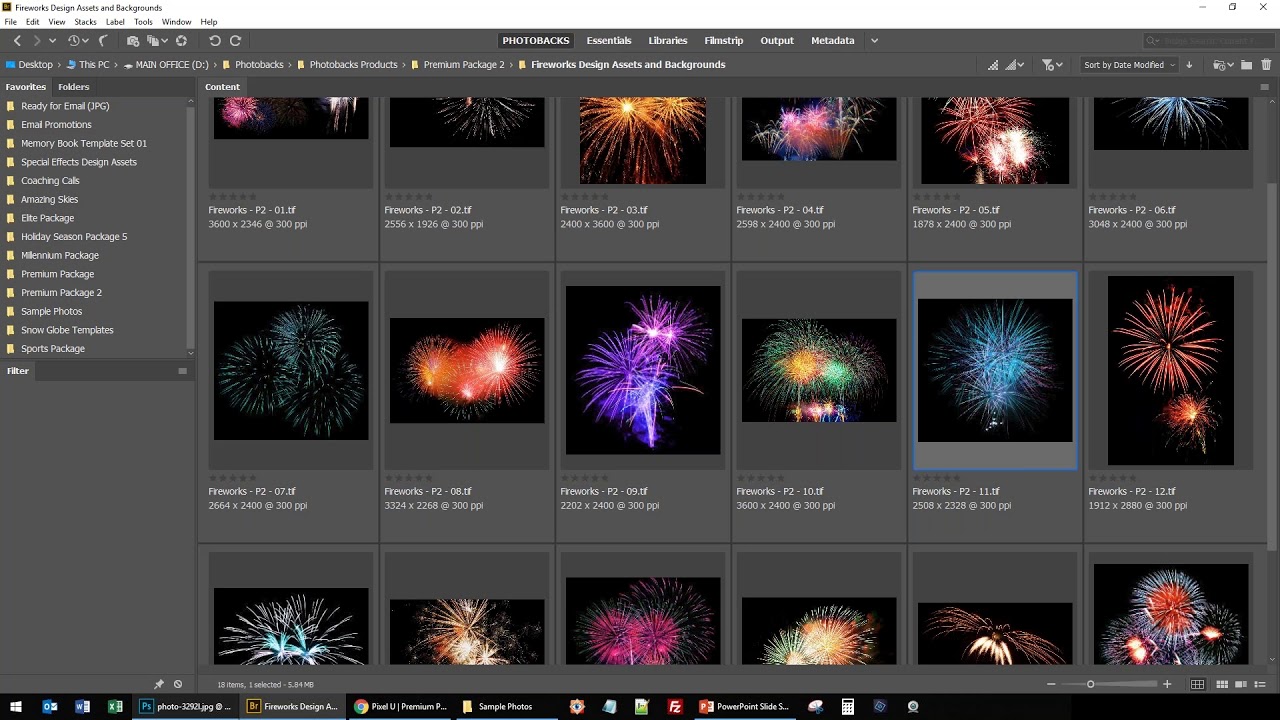The image size is (1280, 720).
Task: Open Special Effects Design Assets favorite
Action: [79, 162]
